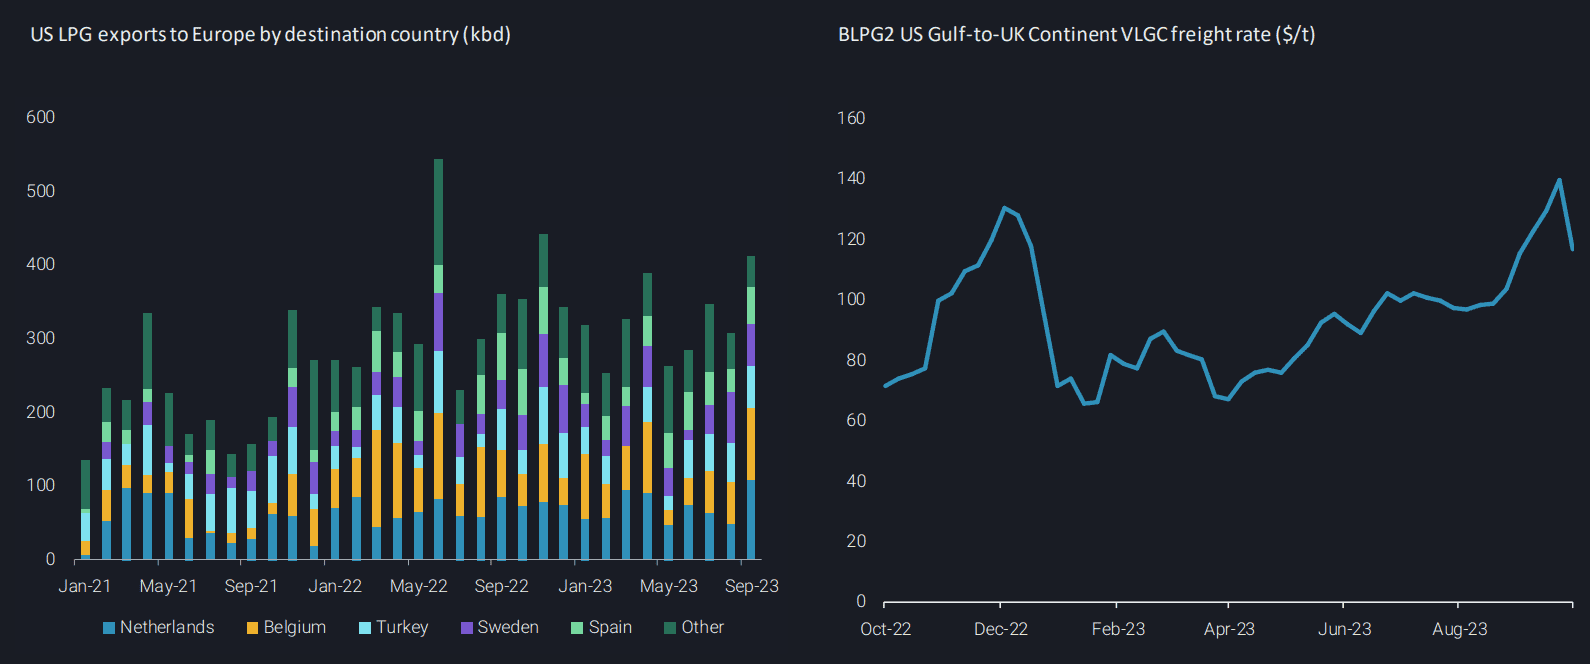Click the Aug-23 x-axis label
1590x664 pixels.
tap(1459, 629)
